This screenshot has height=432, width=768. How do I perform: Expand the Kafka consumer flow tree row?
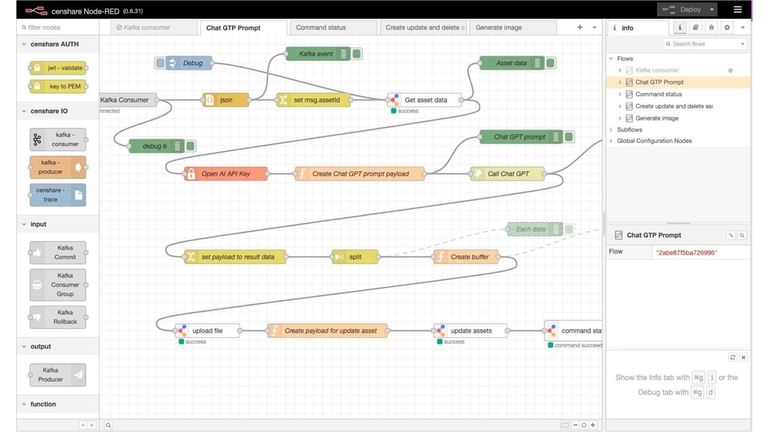click(620, 70)
